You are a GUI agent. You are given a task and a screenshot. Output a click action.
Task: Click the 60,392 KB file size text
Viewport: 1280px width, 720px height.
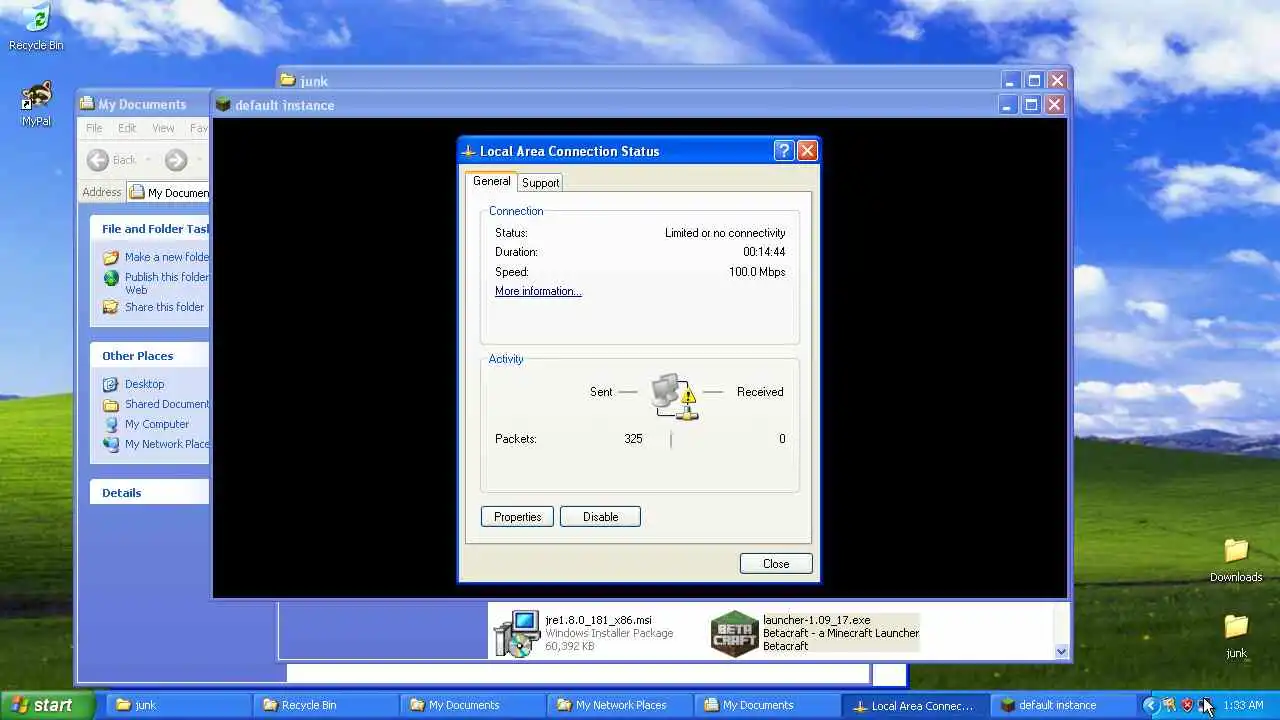[570, 646]
